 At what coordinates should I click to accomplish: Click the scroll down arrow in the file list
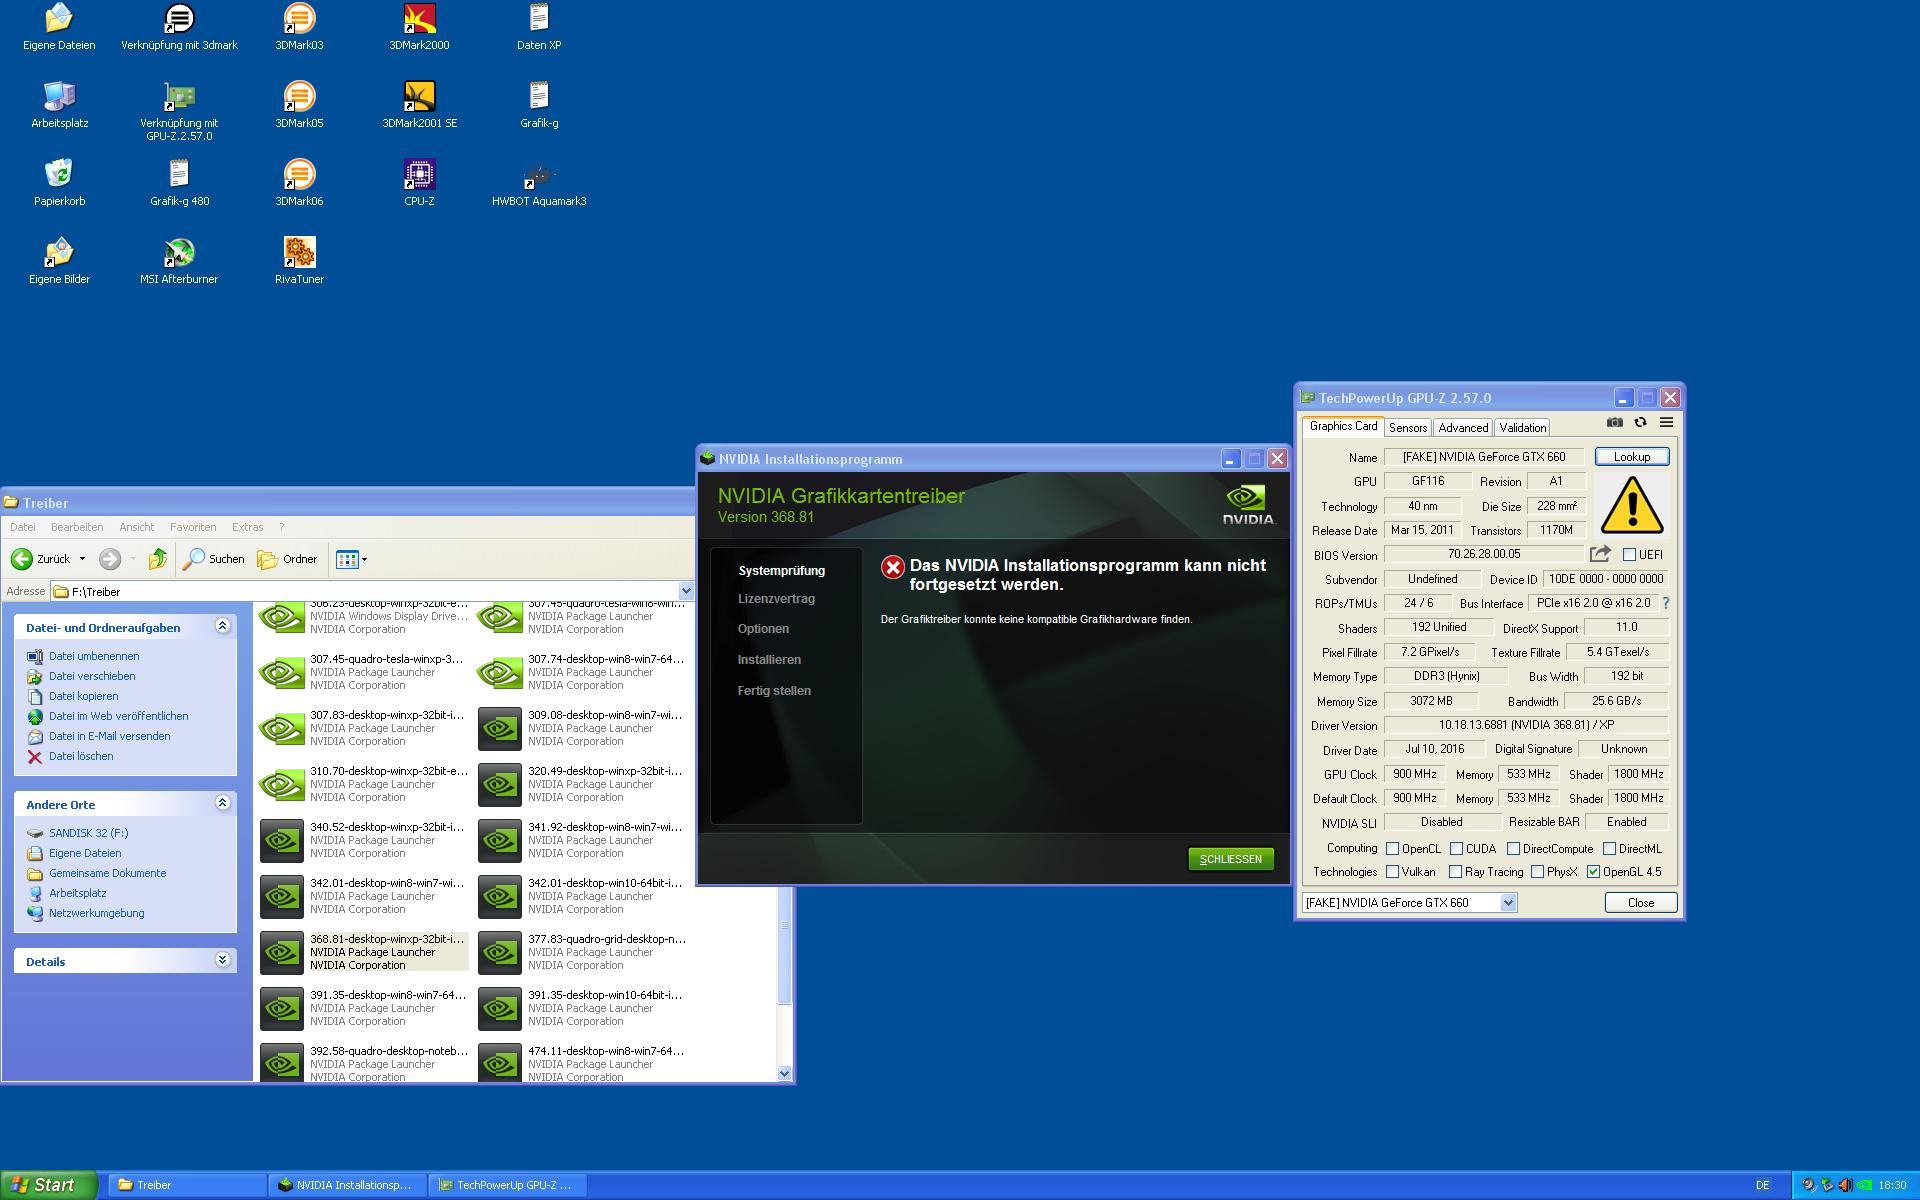coord(785,1073)
